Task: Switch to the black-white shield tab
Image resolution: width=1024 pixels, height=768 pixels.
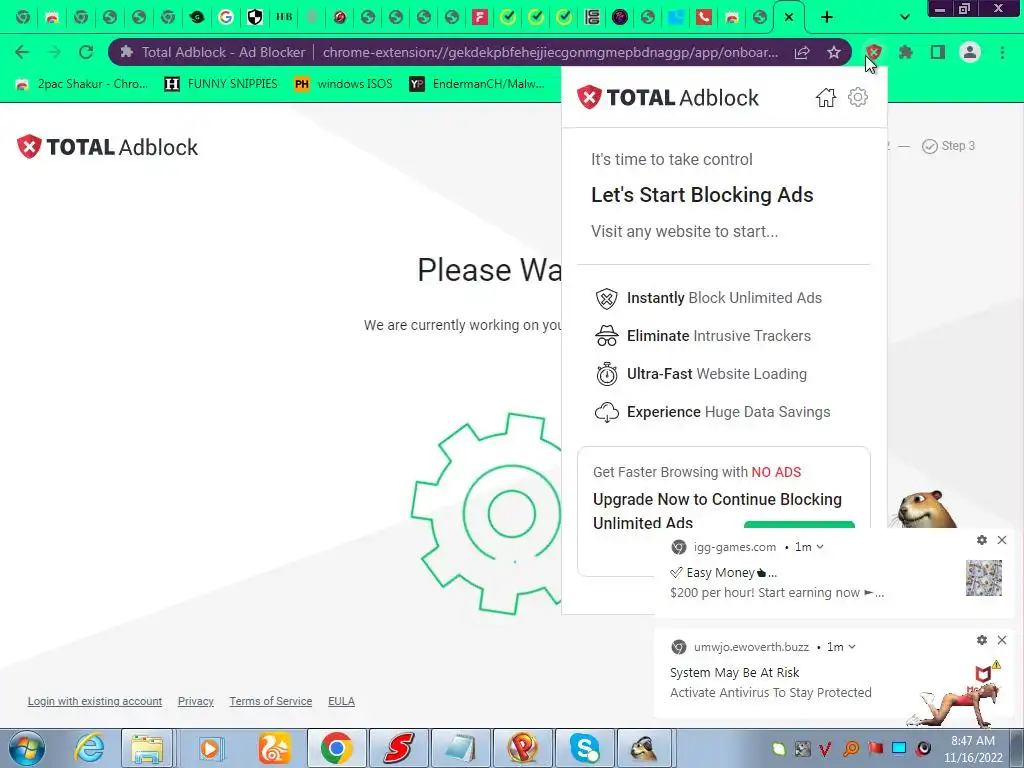Action: coord(255,17)
